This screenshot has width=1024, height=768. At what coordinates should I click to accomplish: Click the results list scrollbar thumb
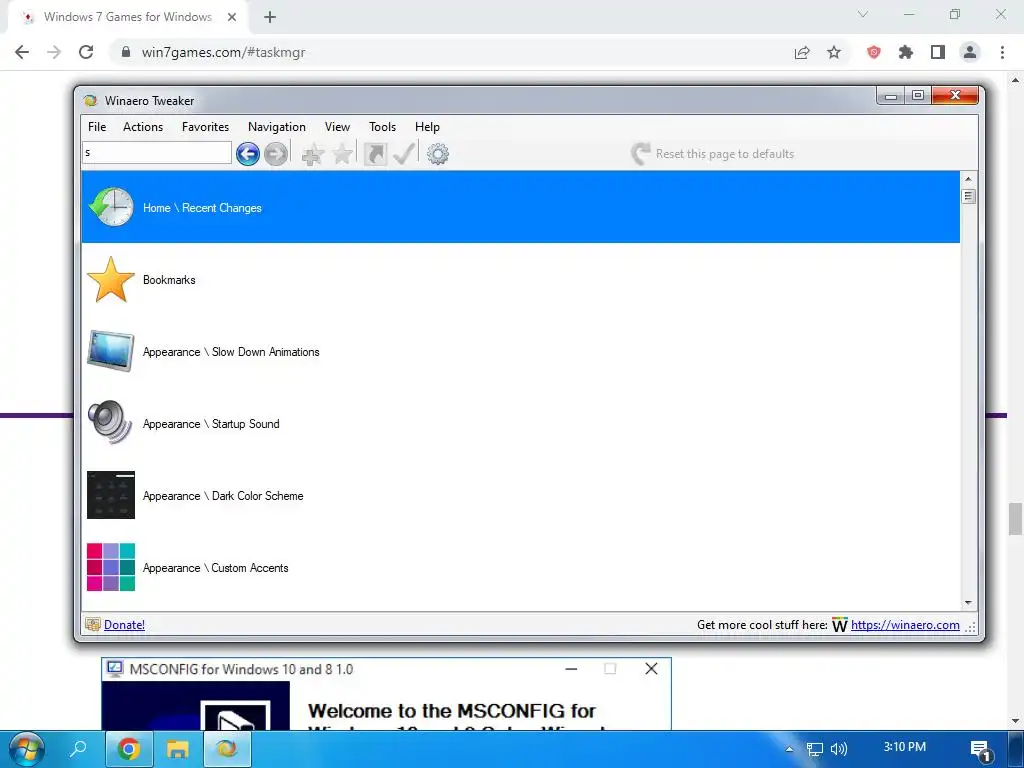tap(968, 196)
